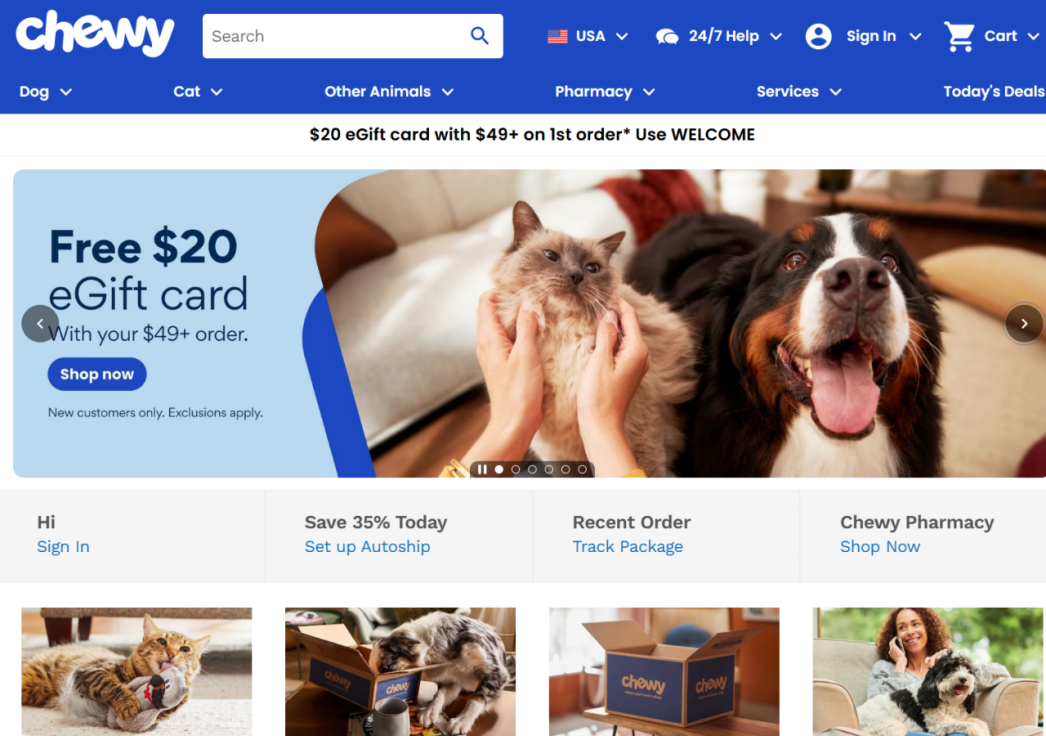Screen dimensions: 1046x736
Task: Follow the Set up Autoship link
Action: (x=367, y=546)
